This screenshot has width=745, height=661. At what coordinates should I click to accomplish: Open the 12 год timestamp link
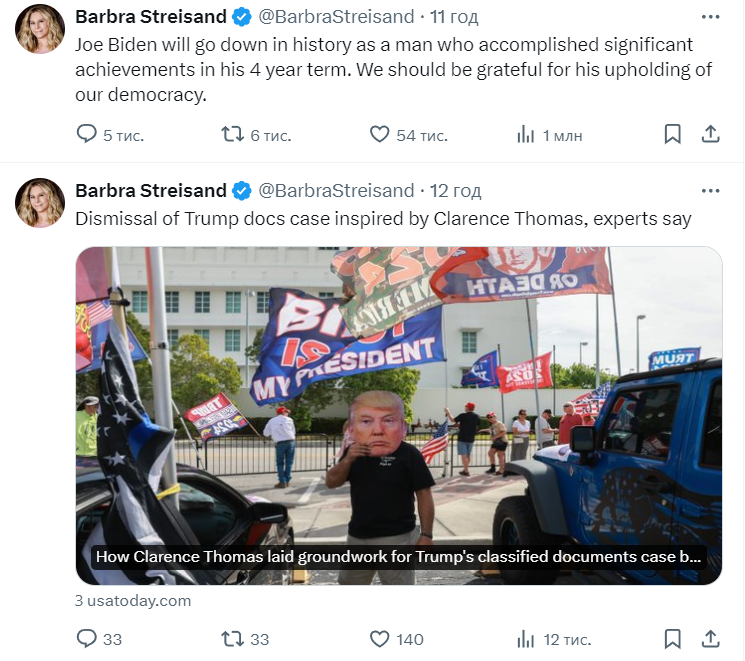tap(455, 191)
